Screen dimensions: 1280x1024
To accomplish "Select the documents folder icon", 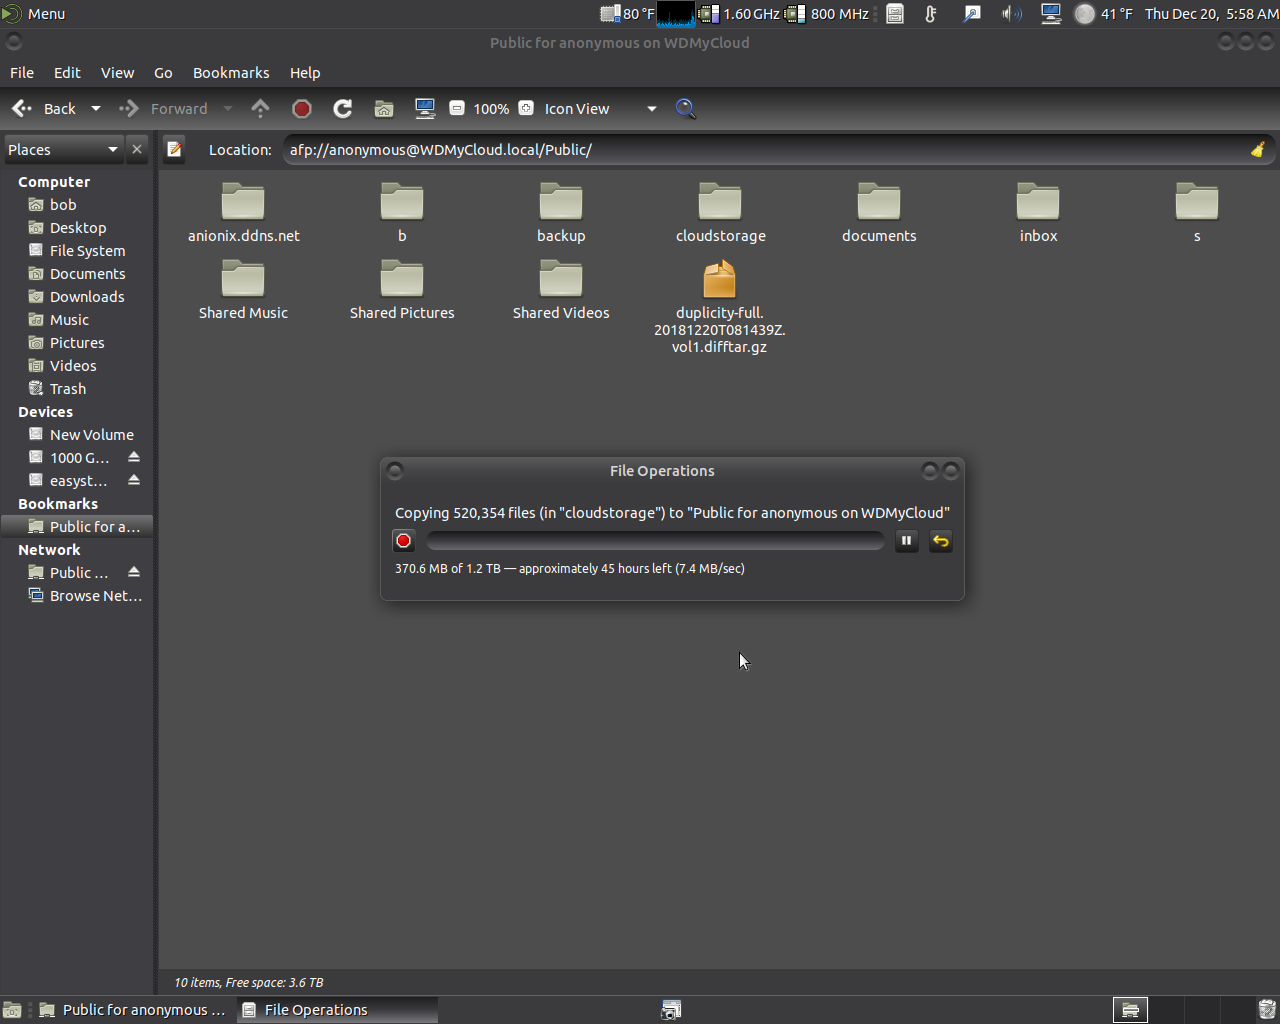I will coord(879,201).
